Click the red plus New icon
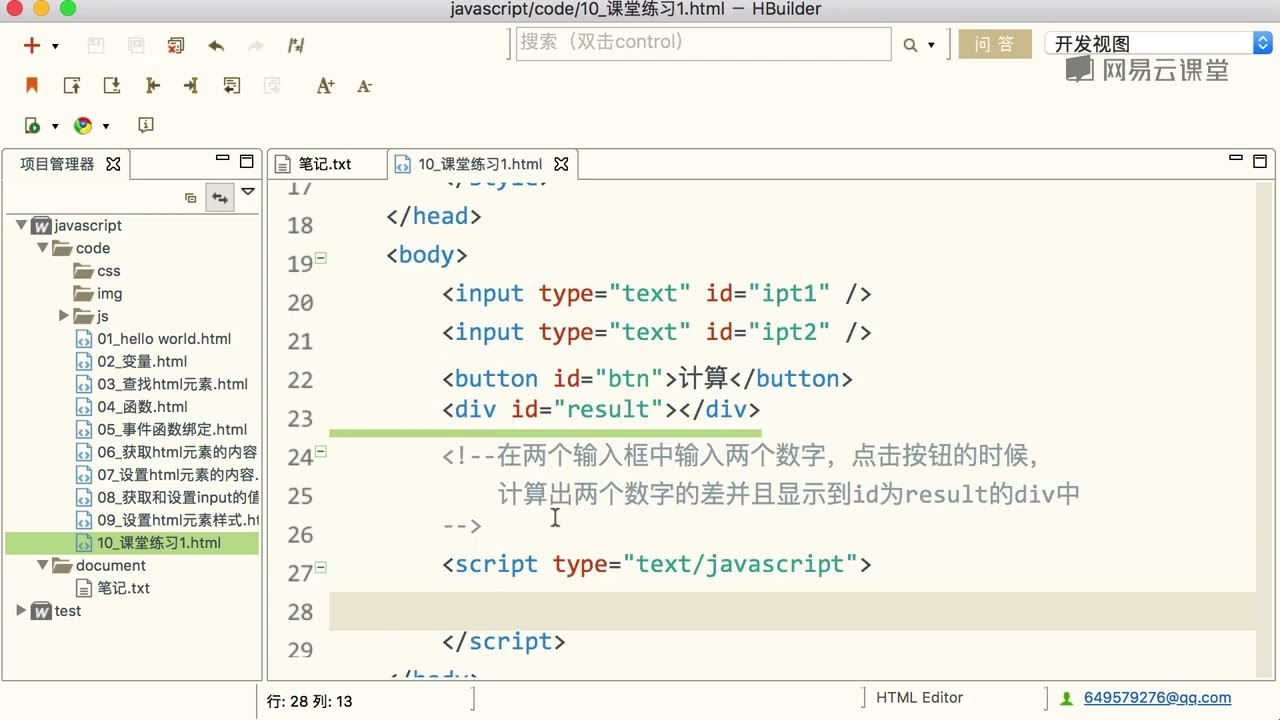 point(32,45)
